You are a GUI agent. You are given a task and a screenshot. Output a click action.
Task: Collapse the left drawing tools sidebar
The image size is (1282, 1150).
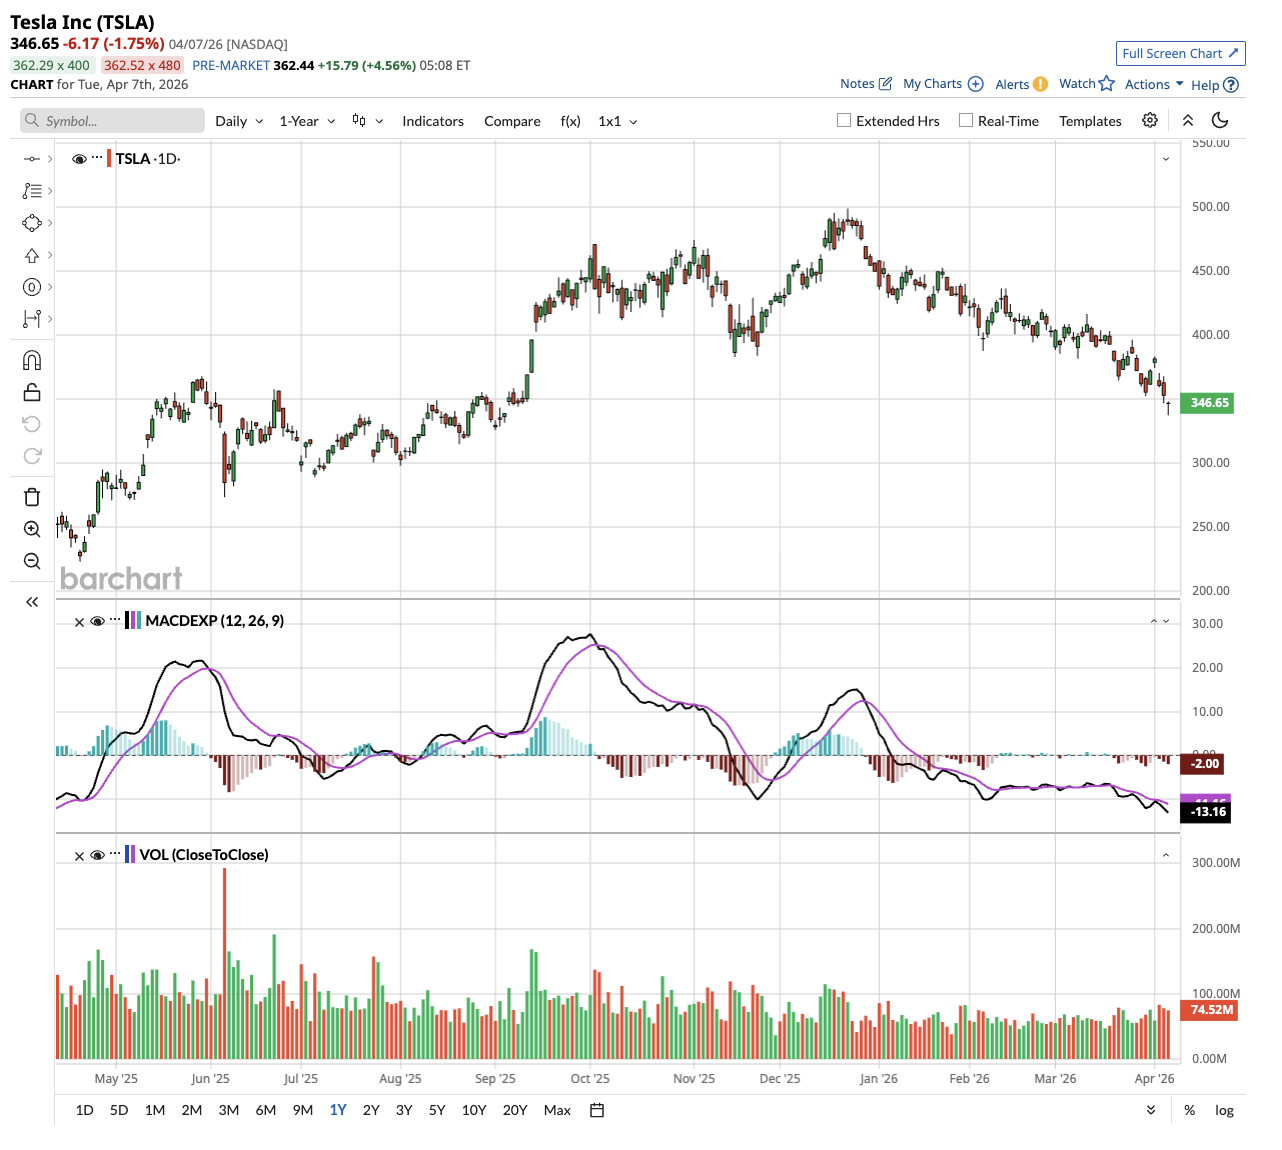click(x=32, y=602)
